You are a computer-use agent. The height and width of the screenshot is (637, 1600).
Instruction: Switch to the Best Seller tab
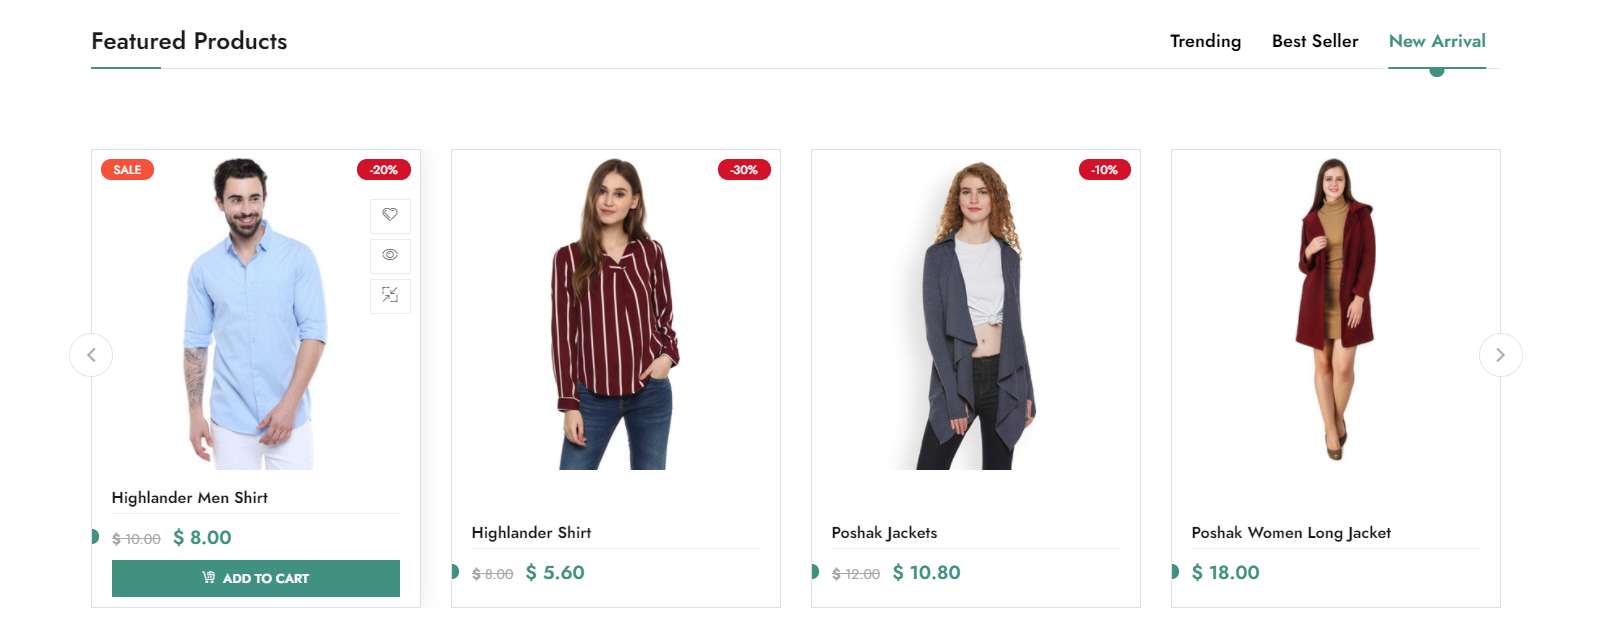point(1315,41)
